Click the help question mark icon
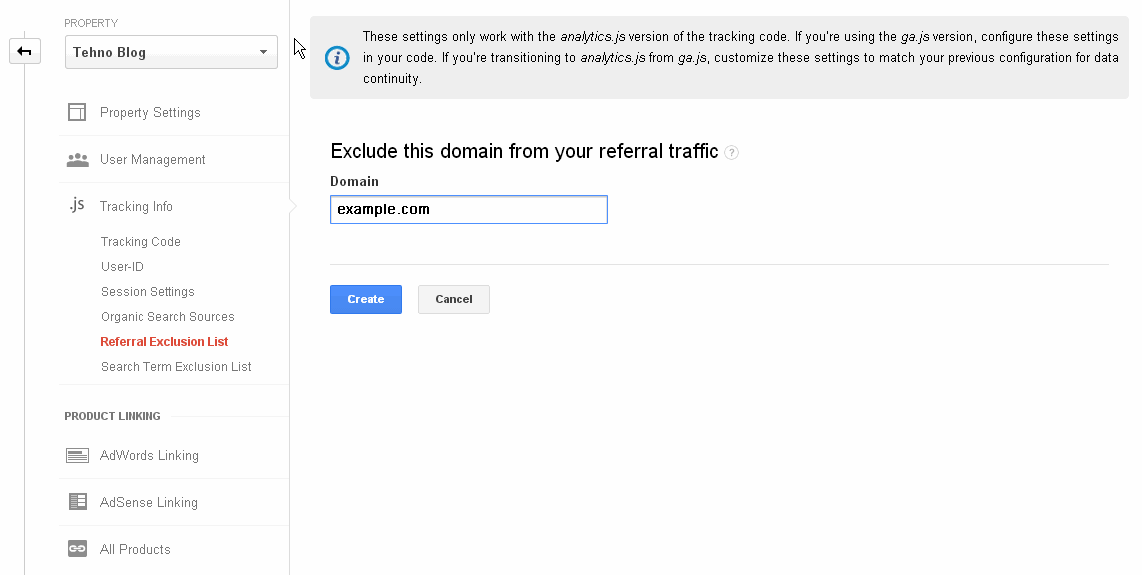Screen dimensions: 1142x575 [732, 153]
